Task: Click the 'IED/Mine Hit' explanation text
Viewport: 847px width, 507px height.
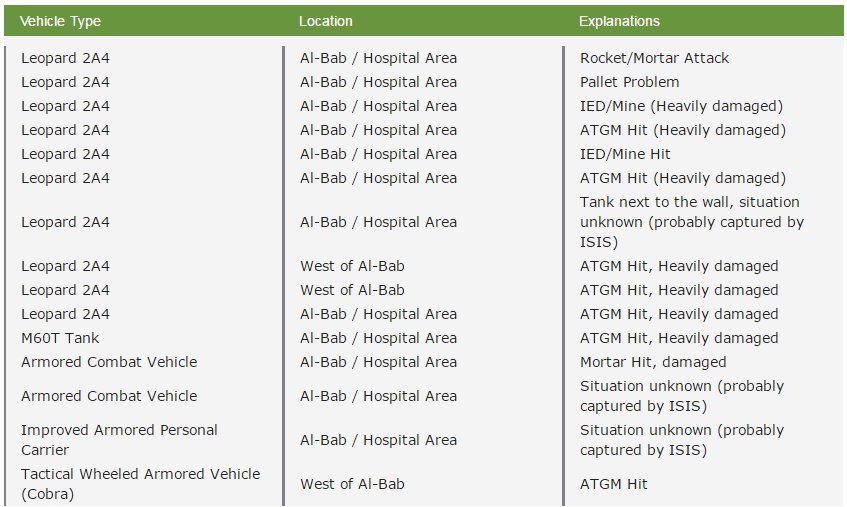Action: click(x=625, y=154)
